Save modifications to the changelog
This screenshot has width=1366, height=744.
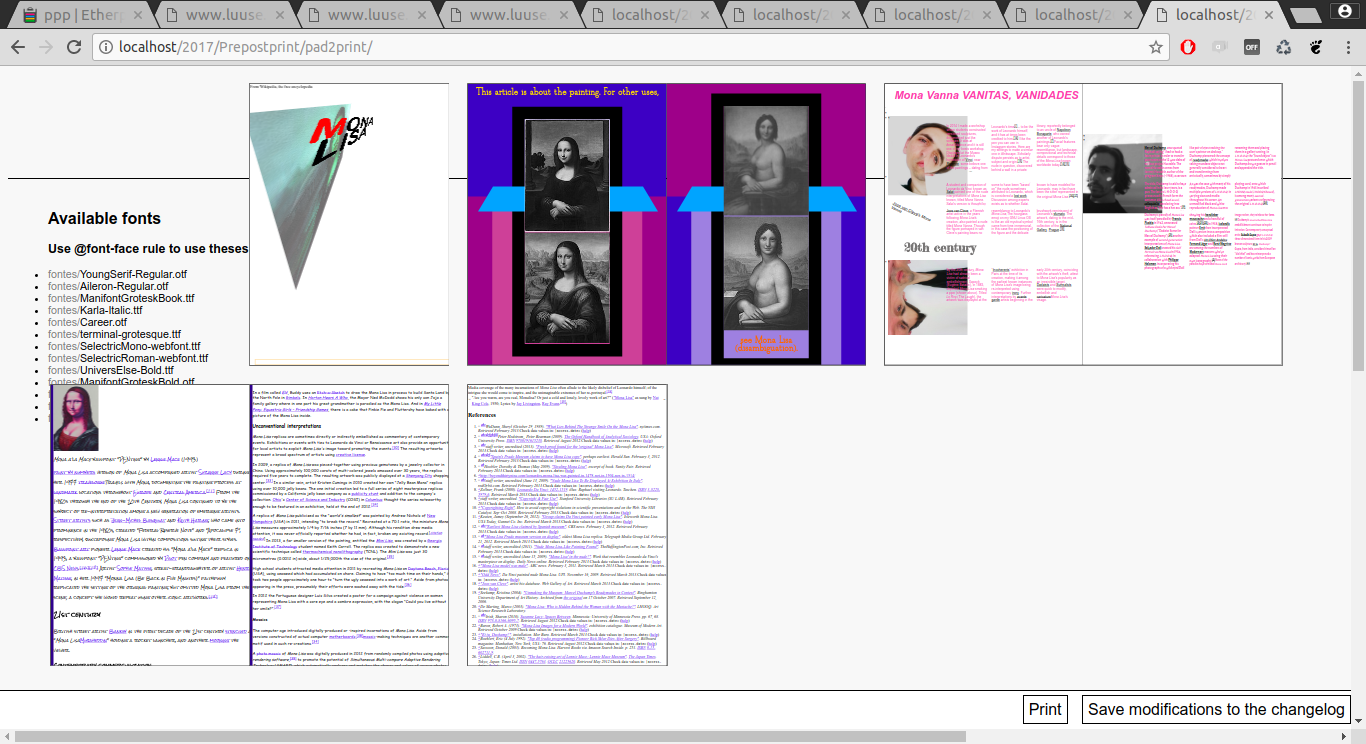pyautogui.click(x=1216, y=710)
